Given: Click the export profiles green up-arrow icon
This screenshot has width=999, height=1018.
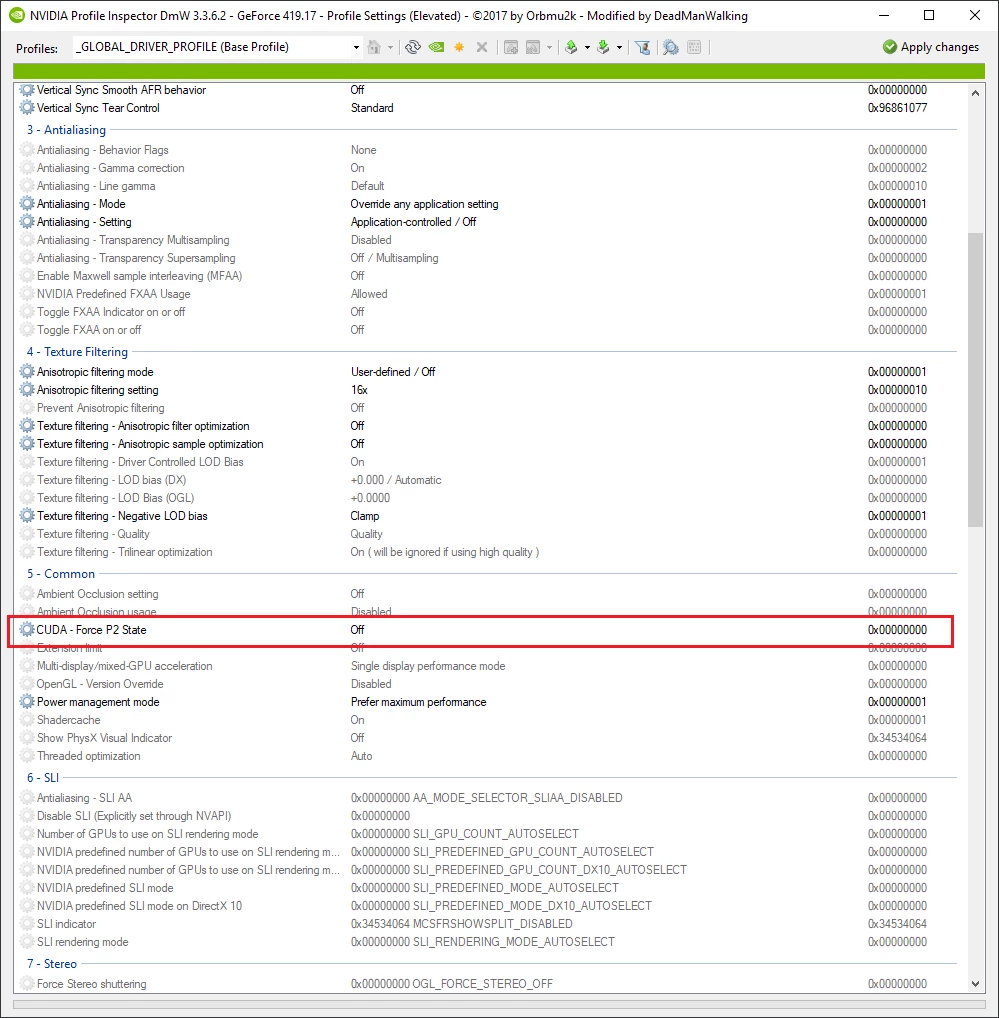Looking at the screenshot, I should 571,47.
